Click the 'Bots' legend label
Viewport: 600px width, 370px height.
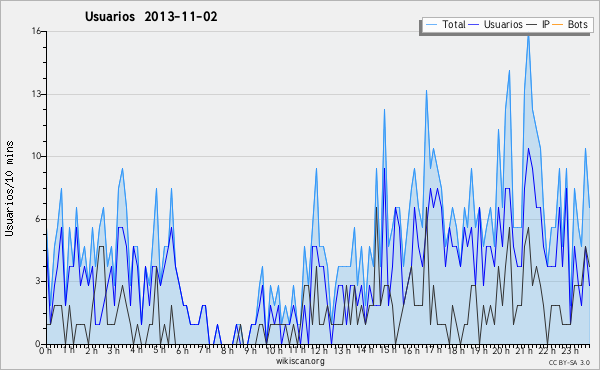577,24
